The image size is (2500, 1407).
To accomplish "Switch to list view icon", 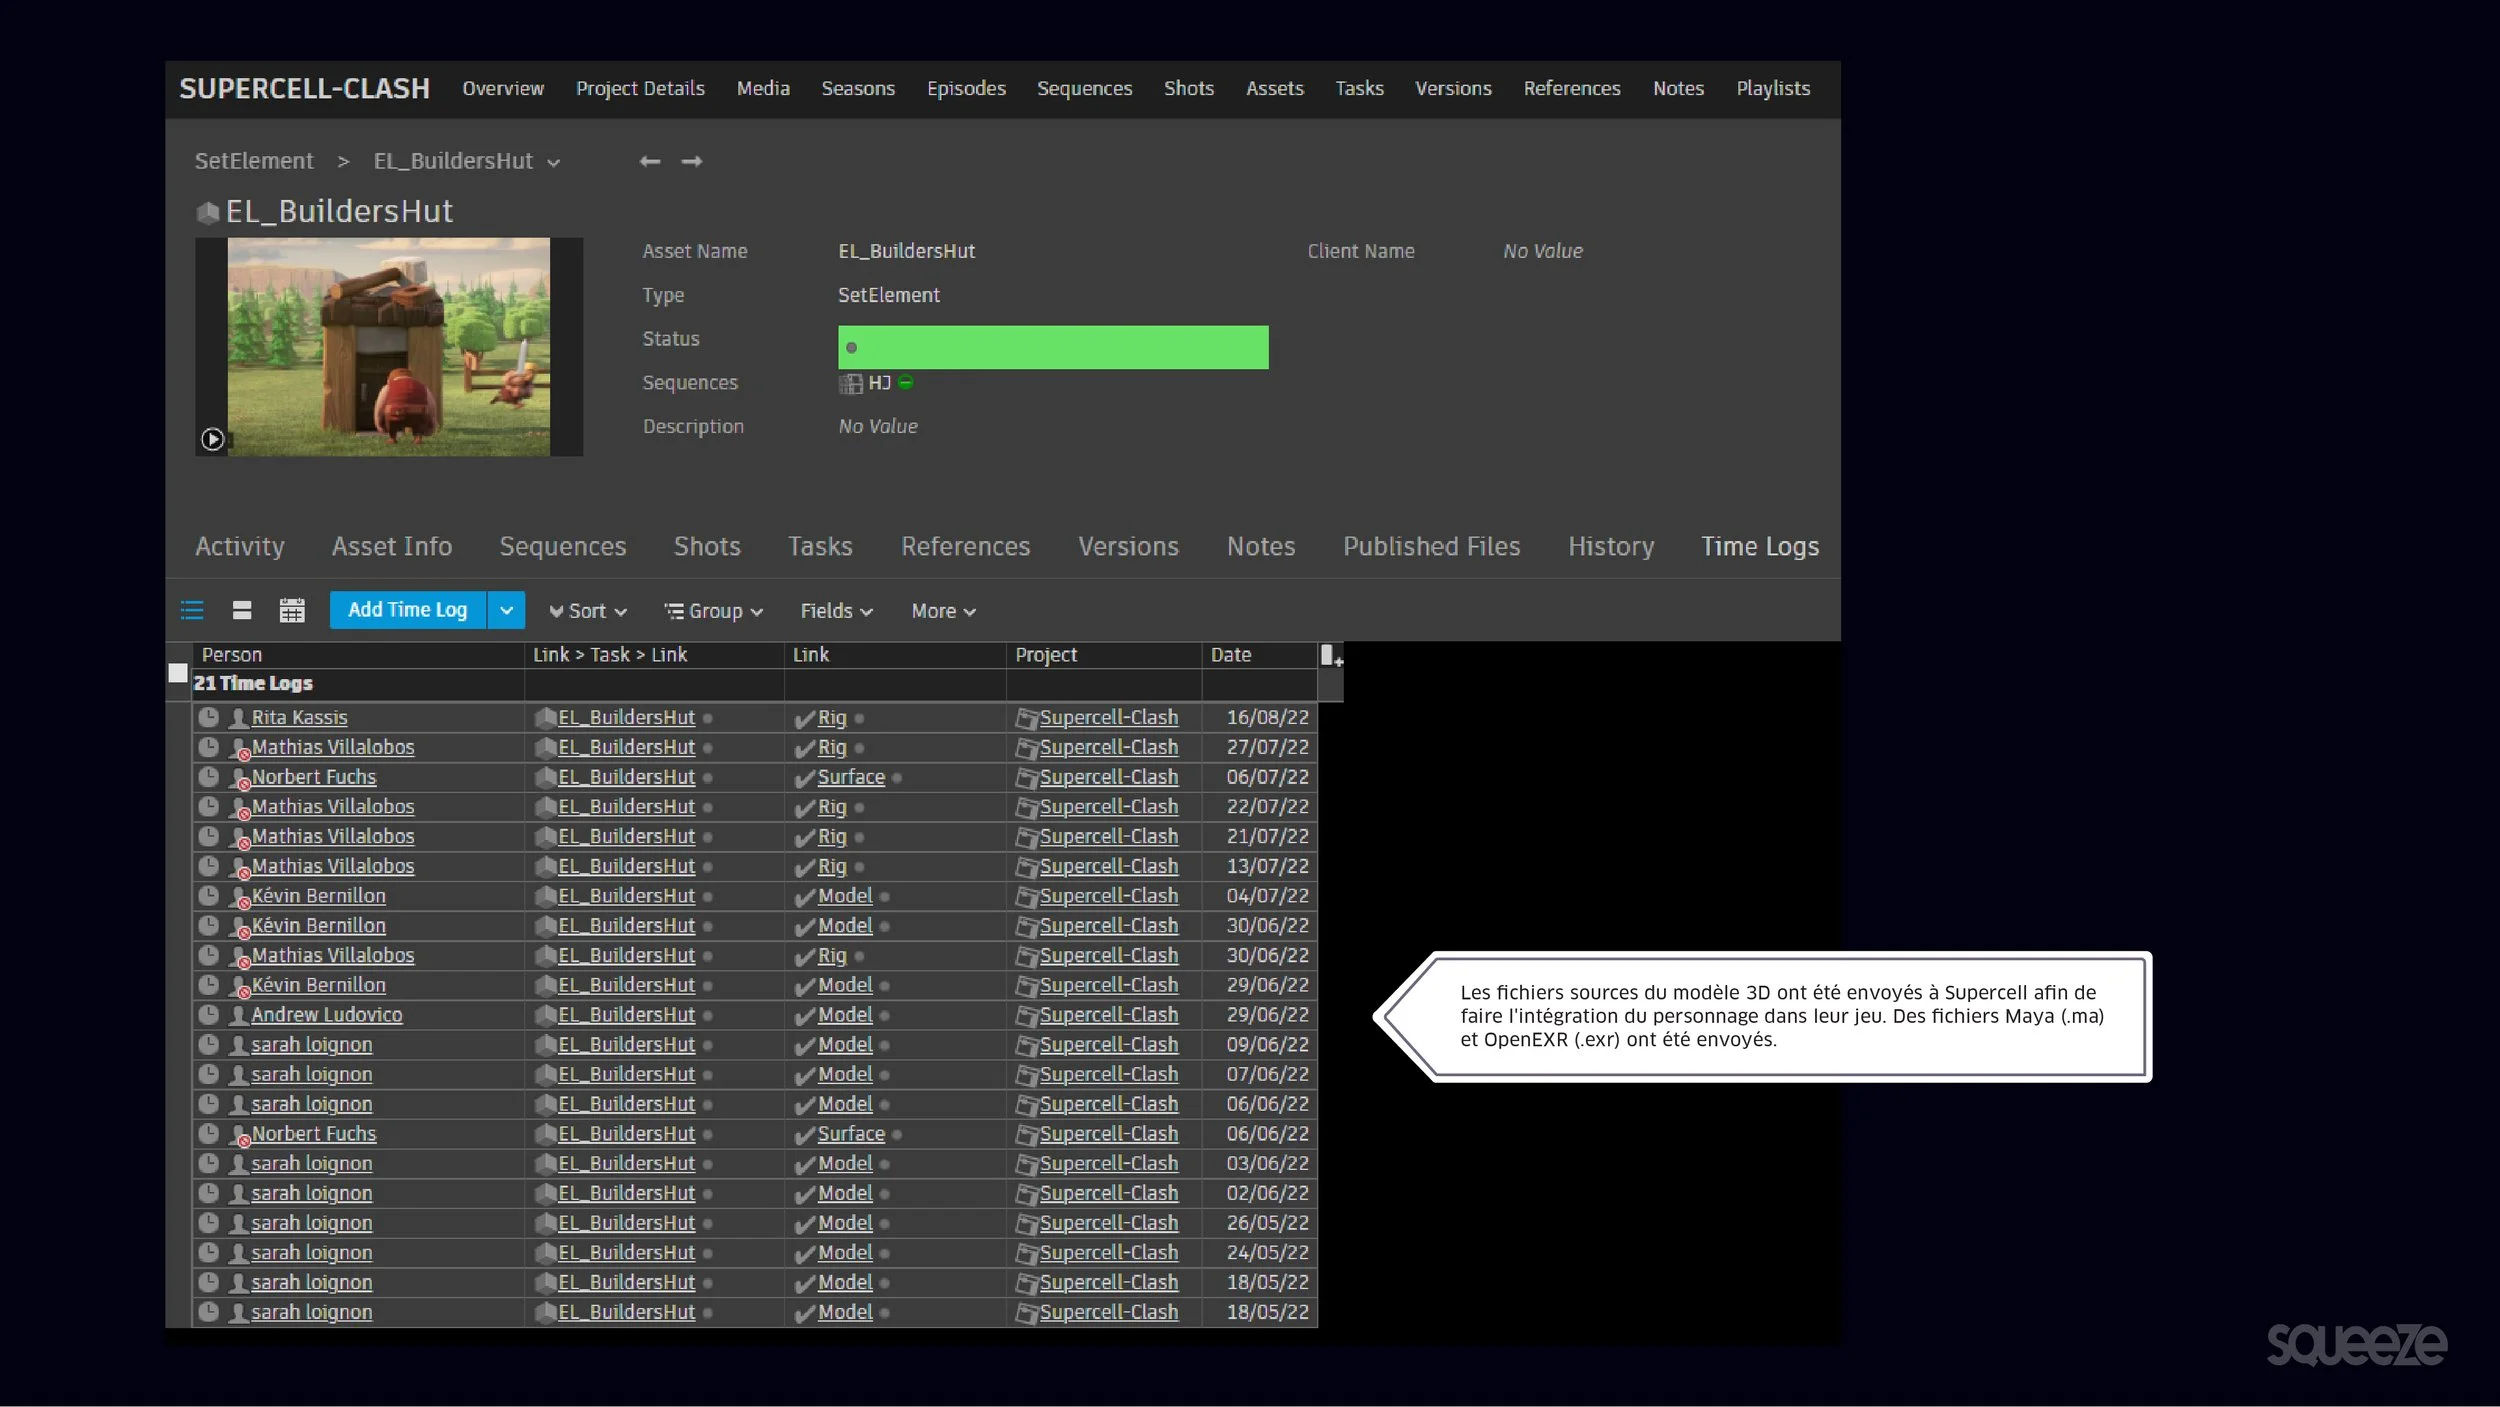I will click(x=192, y=610).
